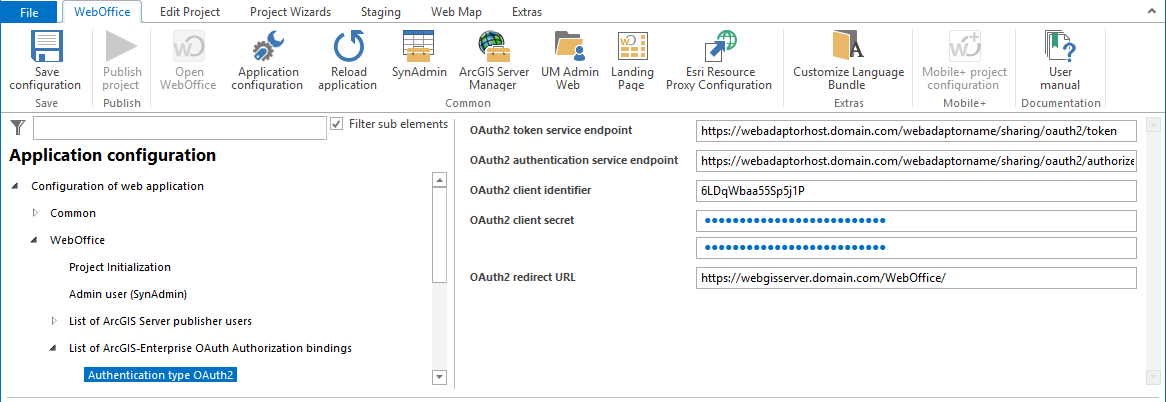This screenshot has height=402, width=1166.
Task: Collapse ArcGIS-Enterprise OAuth Authorization bindings node
Action: click(x=54, y=348)
